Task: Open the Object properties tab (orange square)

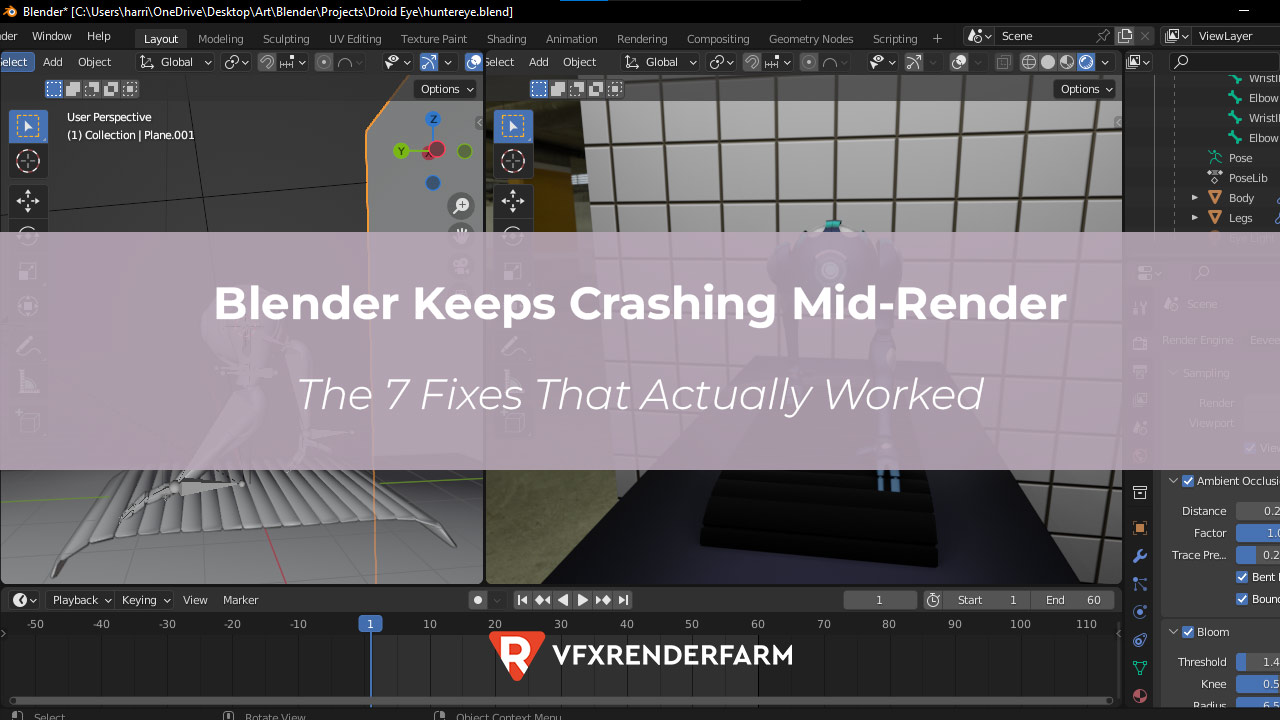Action: (x=1139, y=528)
